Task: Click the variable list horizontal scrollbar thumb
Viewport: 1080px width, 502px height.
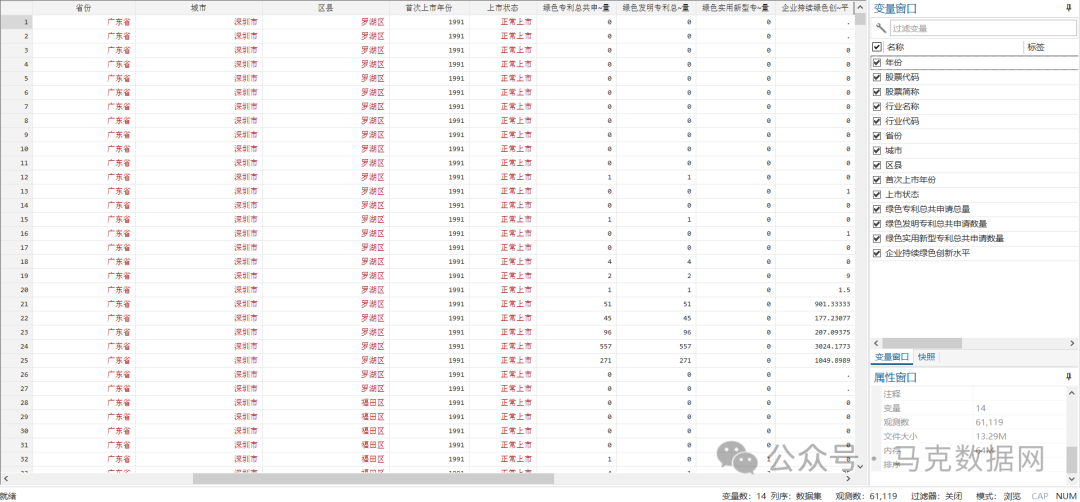Action: 922,342
